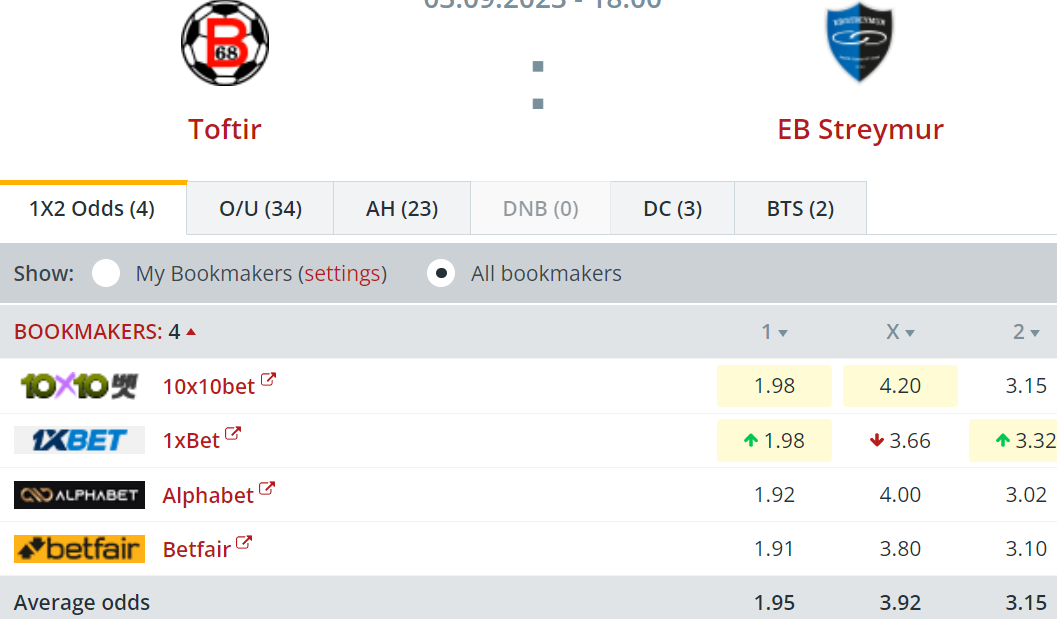Sort by draw column X arrow
Viewport: 1057px width, 619px height.
[909, 333]
